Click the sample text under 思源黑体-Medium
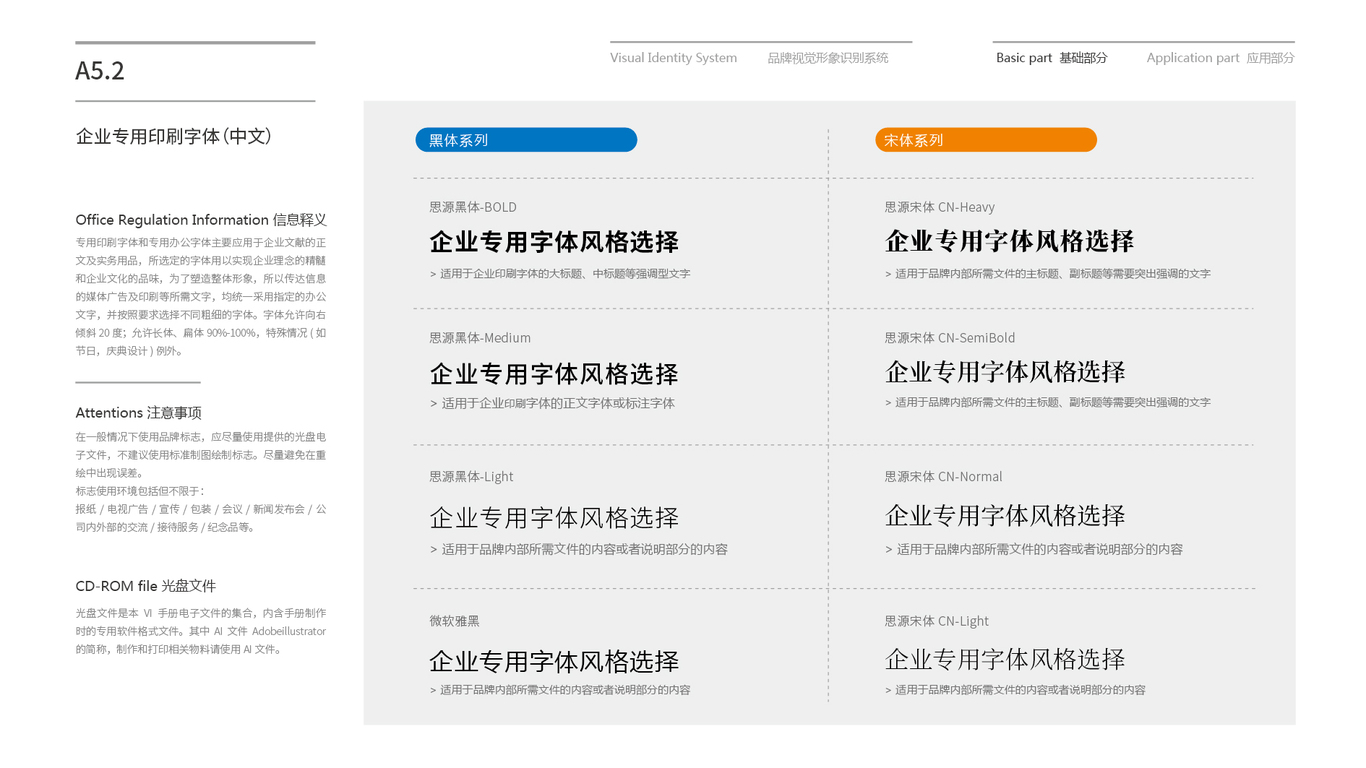Image resolution: width=1366 pixels, height=768 pixels. [x=554, y=374]
